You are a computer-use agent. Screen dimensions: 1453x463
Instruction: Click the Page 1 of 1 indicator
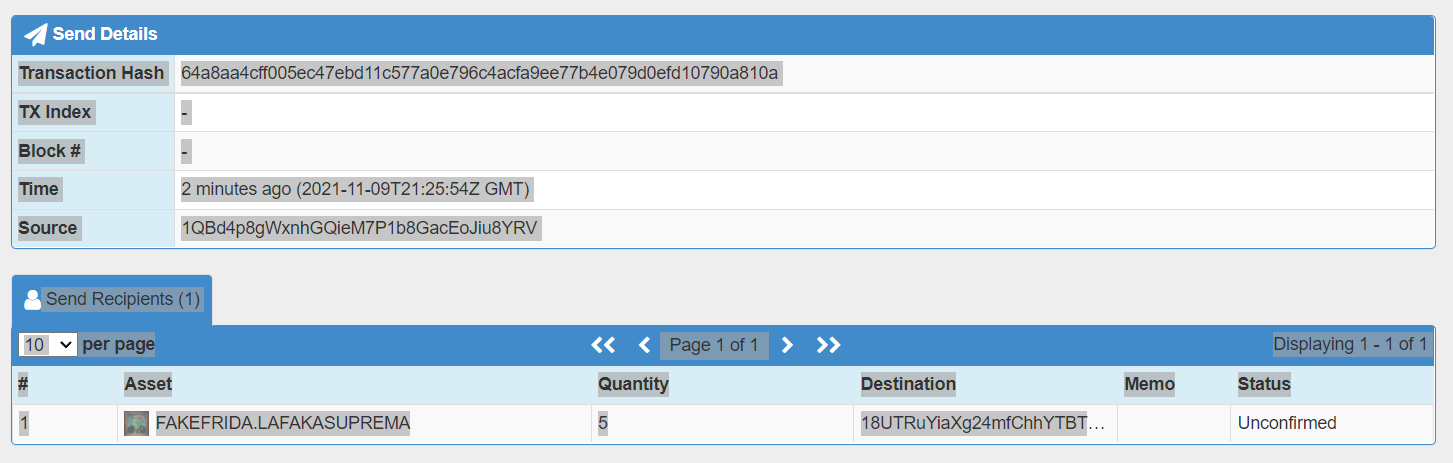click(x=714, y=345)
